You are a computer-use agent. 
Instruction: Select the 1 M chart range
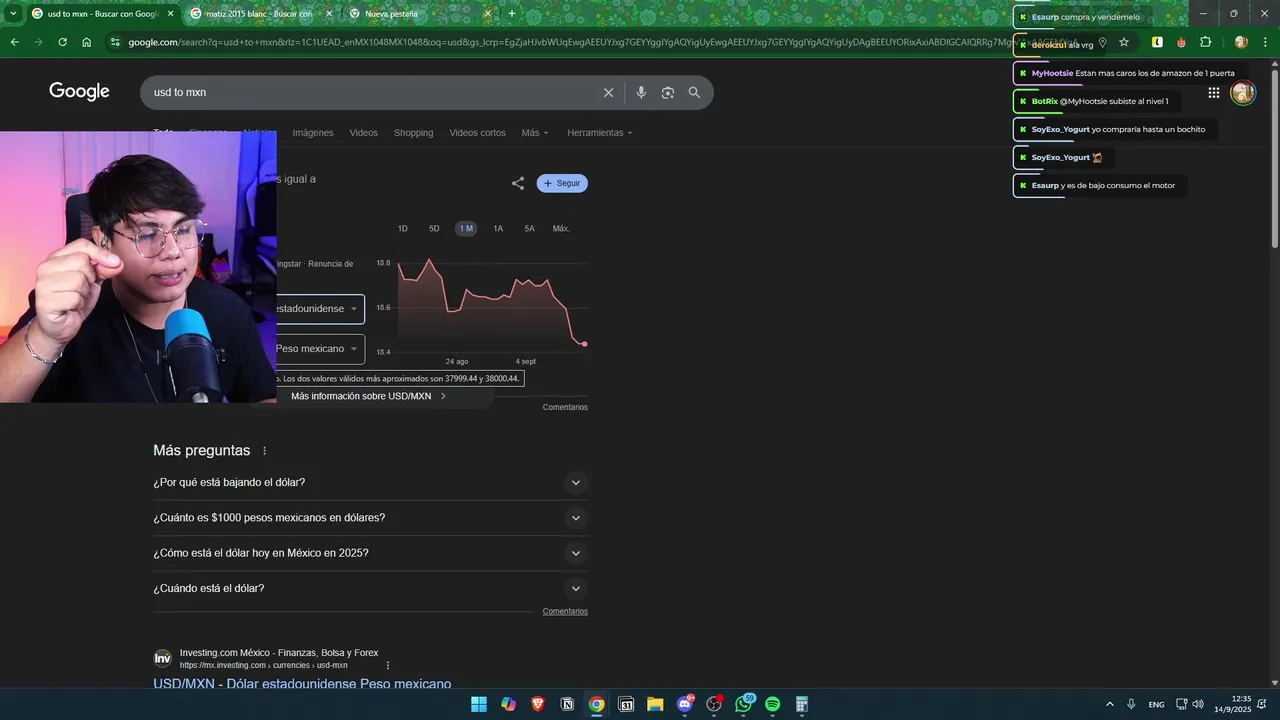[466, 229]
